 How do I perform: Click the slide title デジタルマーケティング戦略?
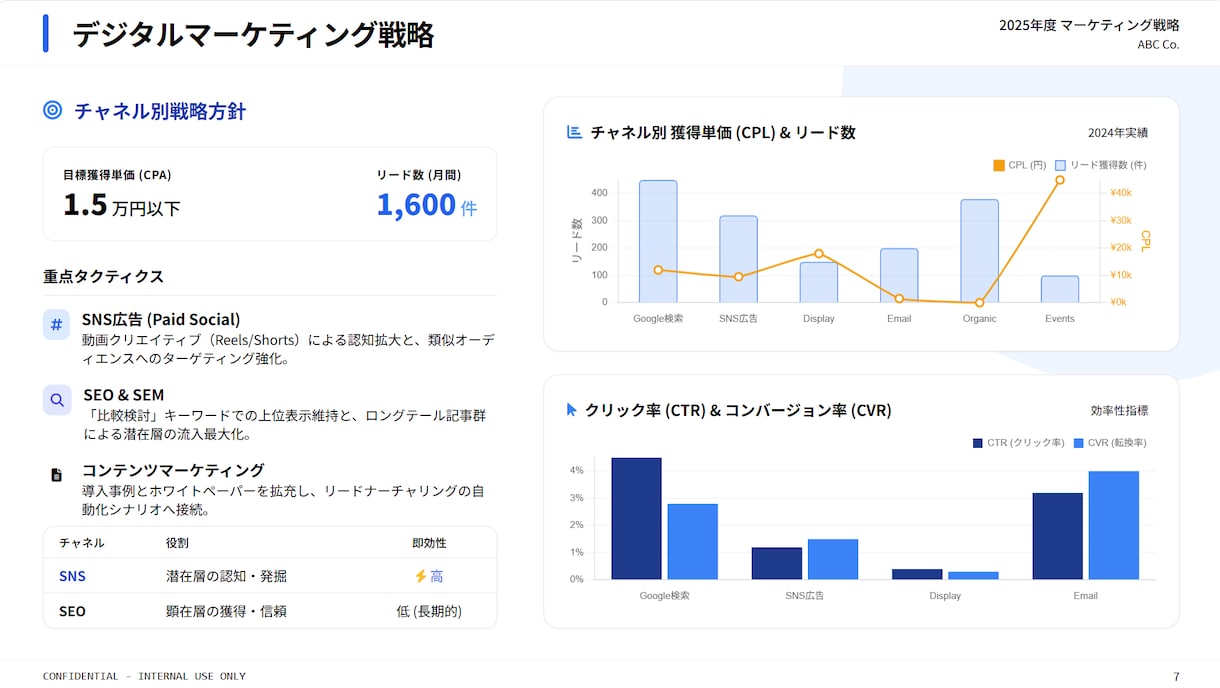(253, 34)
